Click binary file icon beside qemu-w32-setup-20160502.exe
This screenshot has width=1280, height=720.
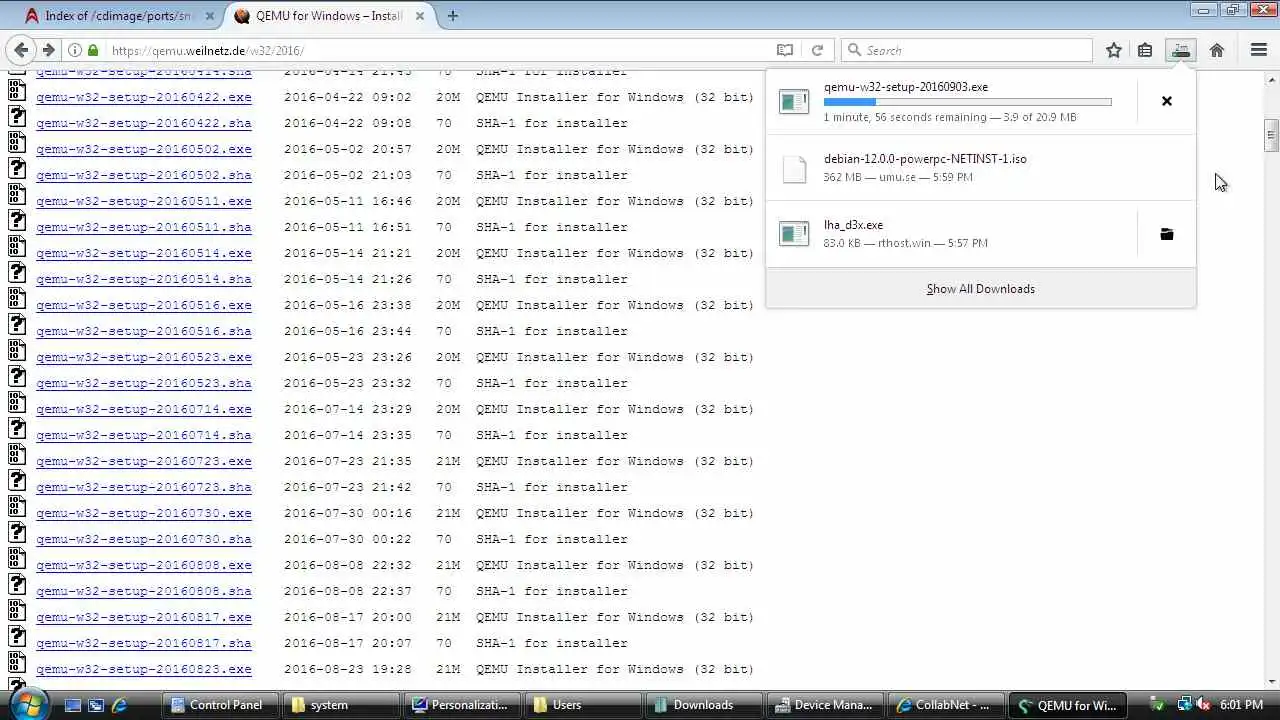(17, 141)
